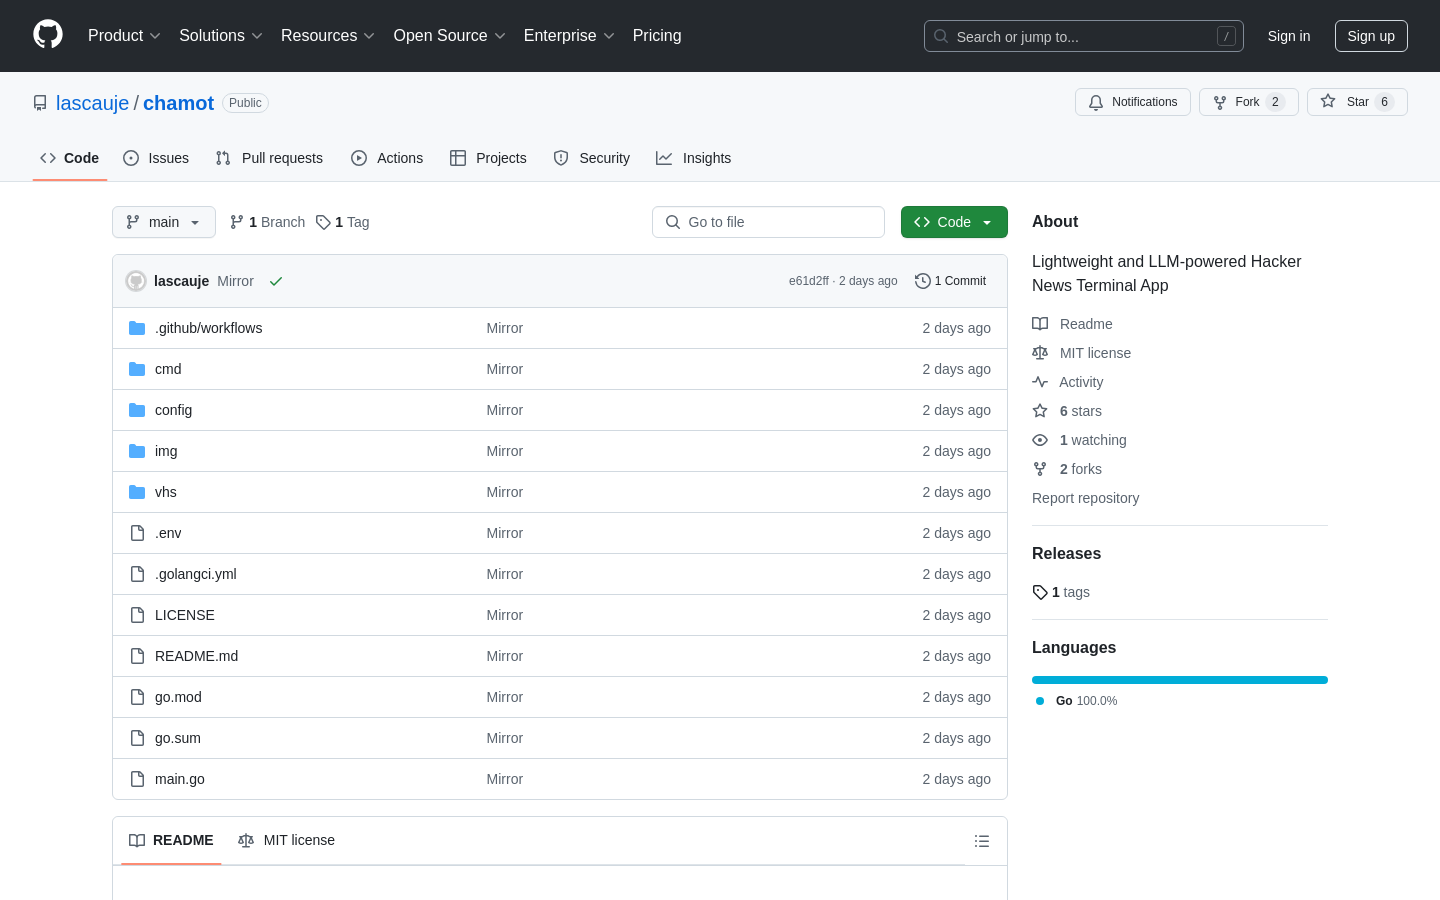Open the Releases heading link

[x=1066, y=554]
